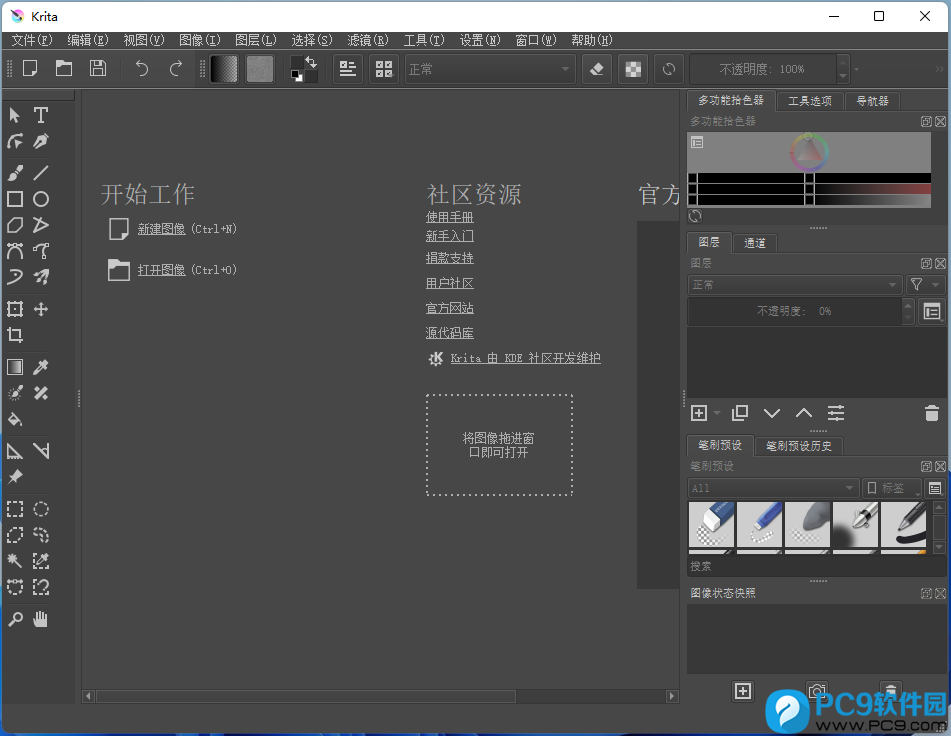The width and height of the screenshot is (951, 736).
Task: Select the Assistant tool
Action: [x=15, y=451]
